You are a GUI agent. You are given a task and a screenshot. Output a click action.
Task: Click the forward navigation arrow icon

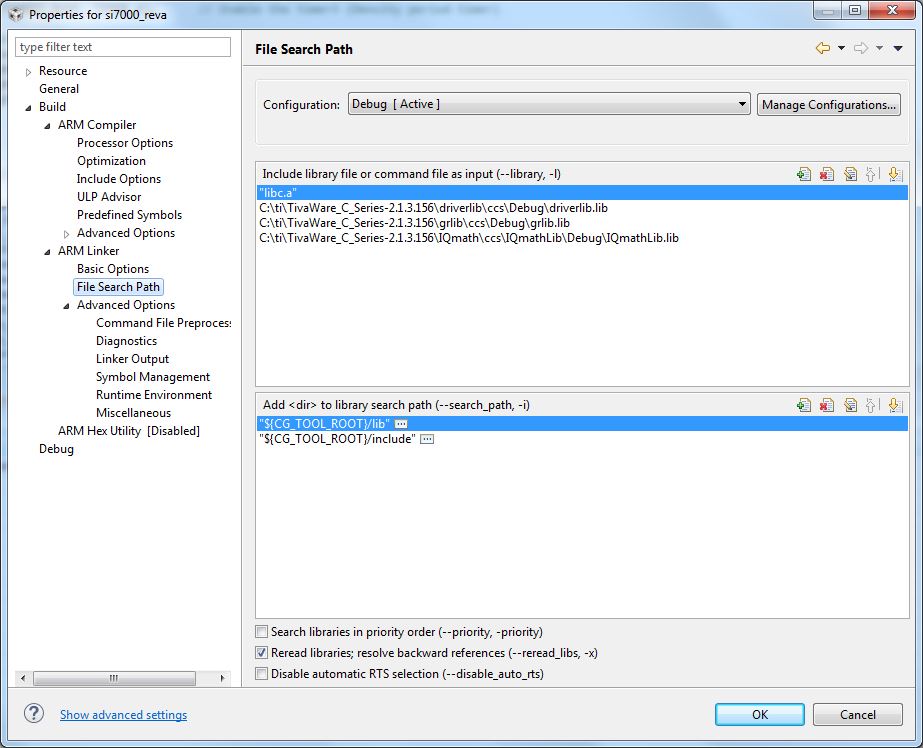[x=861, y=48]
